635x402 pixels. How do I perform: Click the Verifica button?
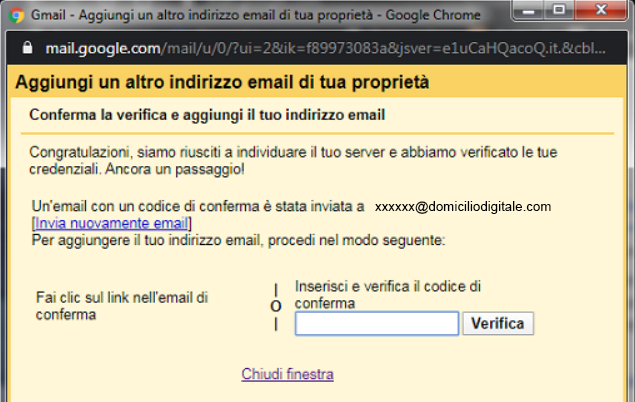pos(498,323)
